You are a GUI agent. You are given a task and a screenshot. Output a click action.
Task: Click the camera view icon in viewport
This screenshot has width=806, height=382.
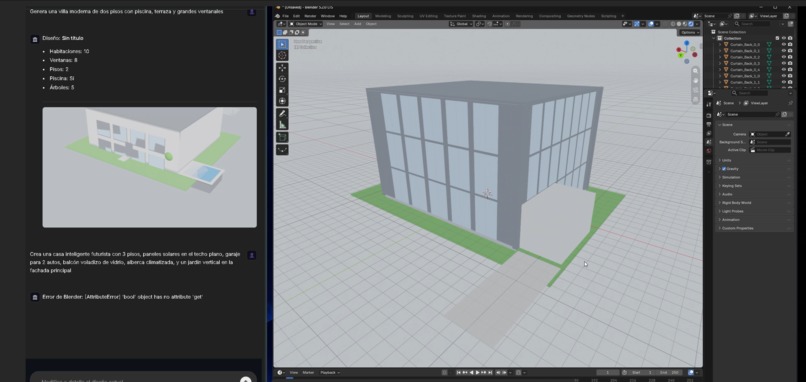(x=695, y=89)
